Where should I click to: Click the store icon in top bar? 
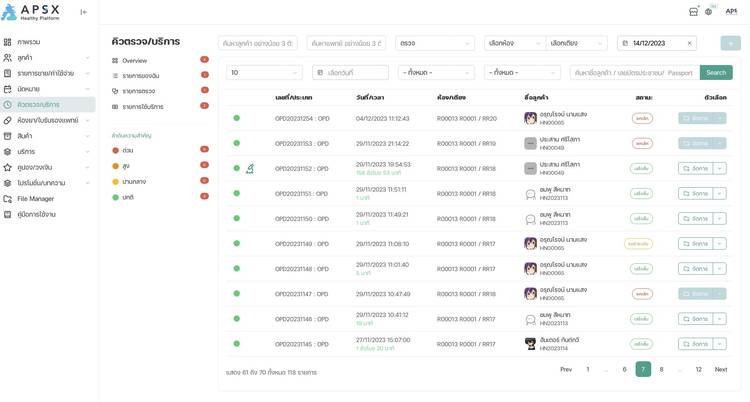(693, 12)
